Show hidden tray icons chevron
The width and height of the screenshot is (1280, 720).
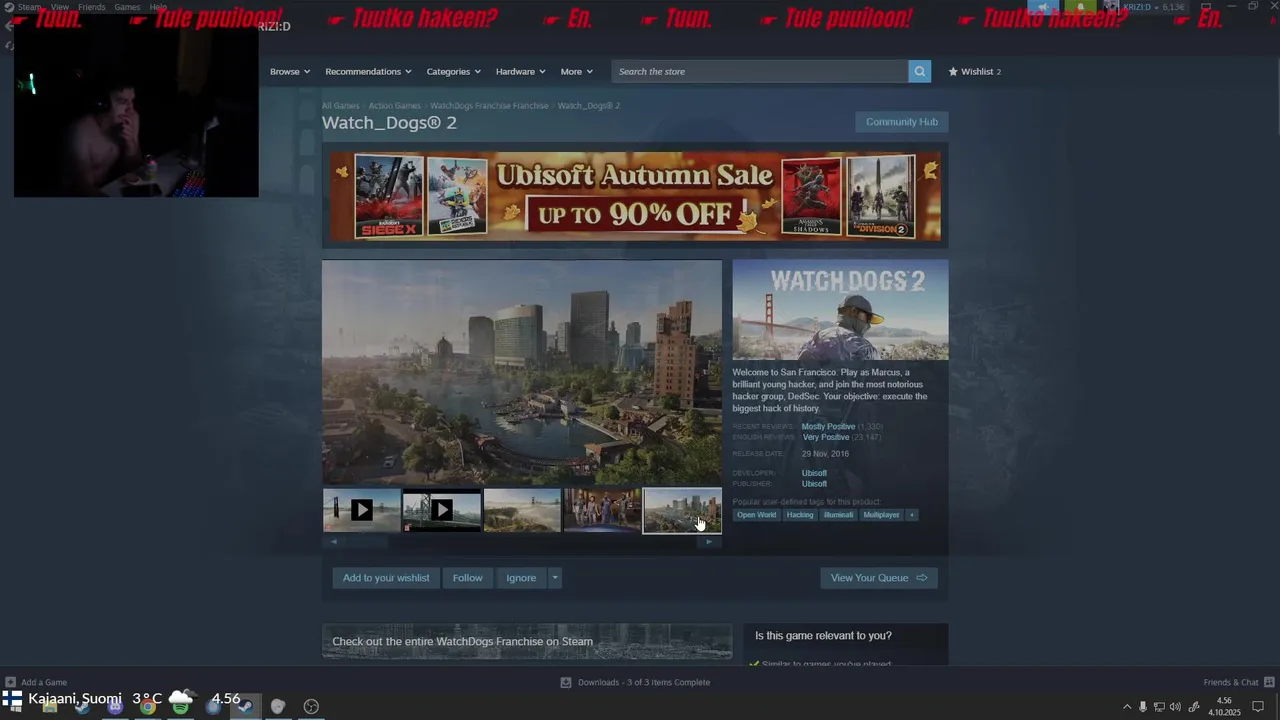1127,707
